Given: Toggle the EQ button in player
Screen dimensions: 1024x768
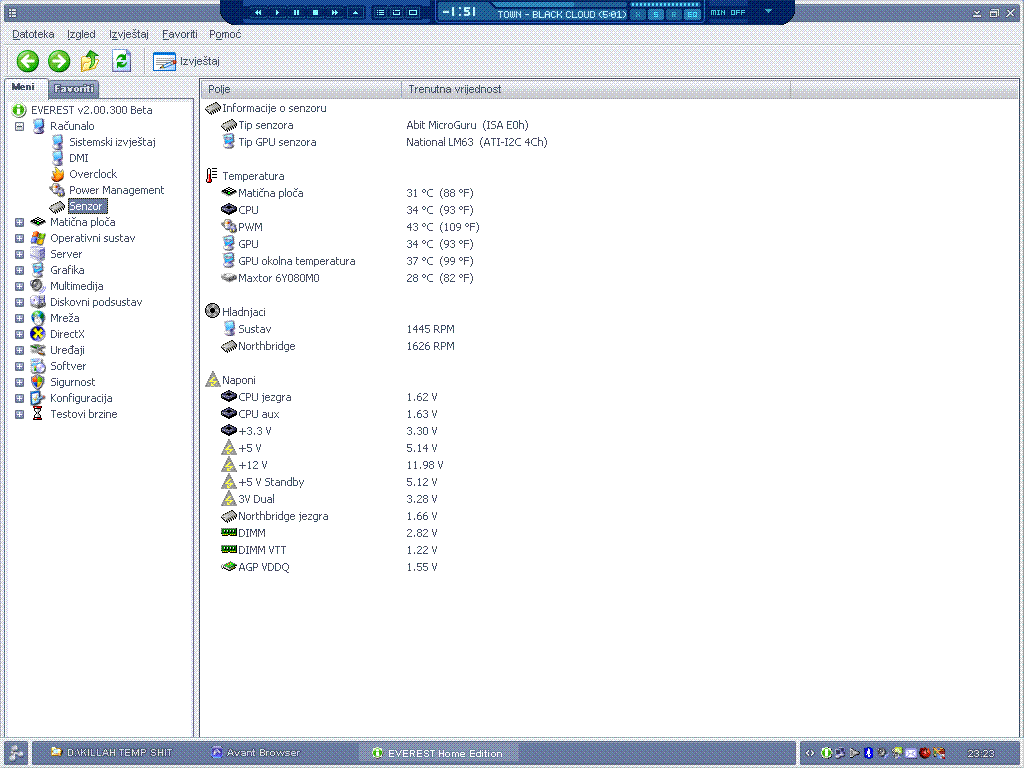Looking at the screenshot, I should 691,14.
